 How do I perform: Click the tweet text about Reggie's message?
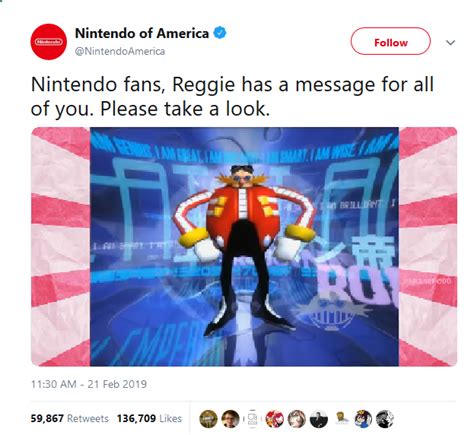232,97
